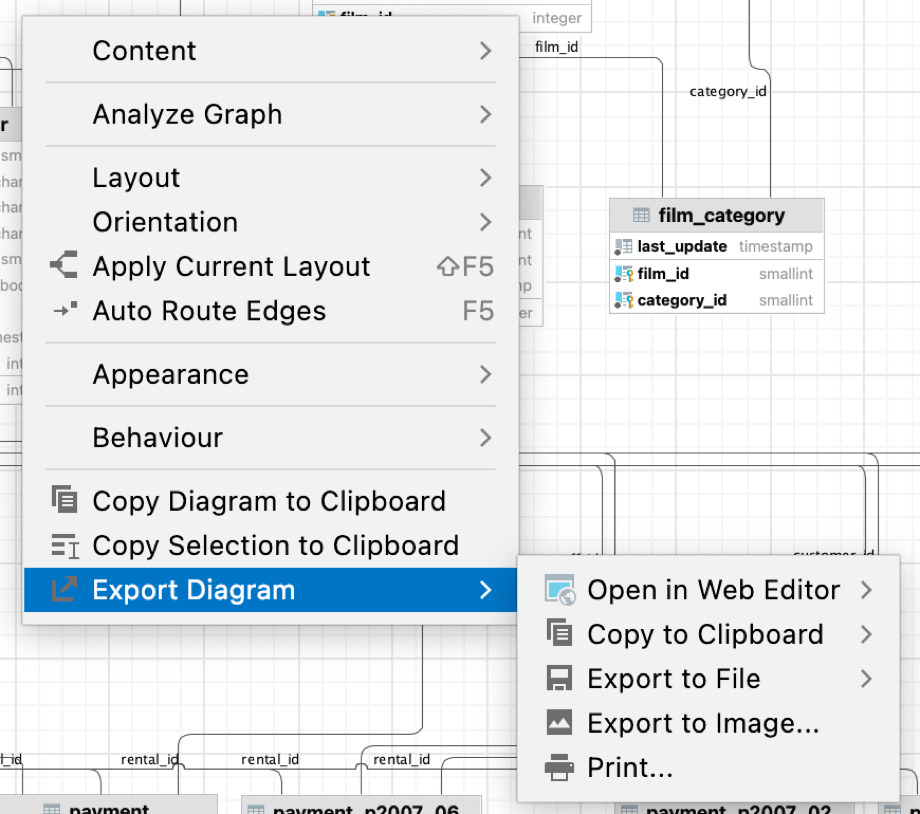Screen dimensions: 920x814
Task: Click the key icon on category_id column
Action: [623, 300]
